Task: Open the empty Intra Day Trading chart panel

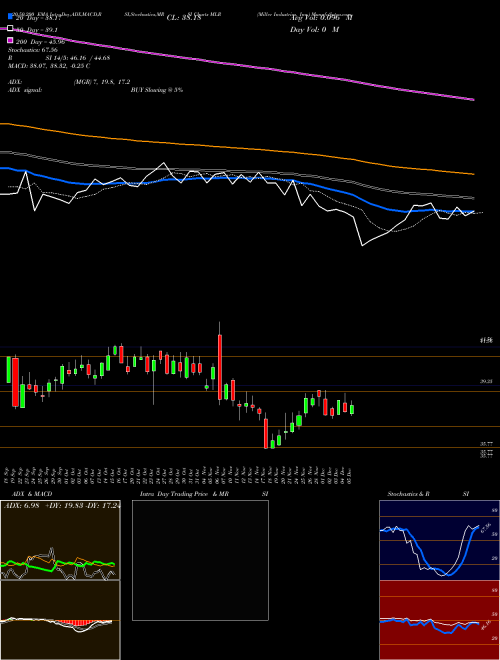Action: tap(200, 560)
